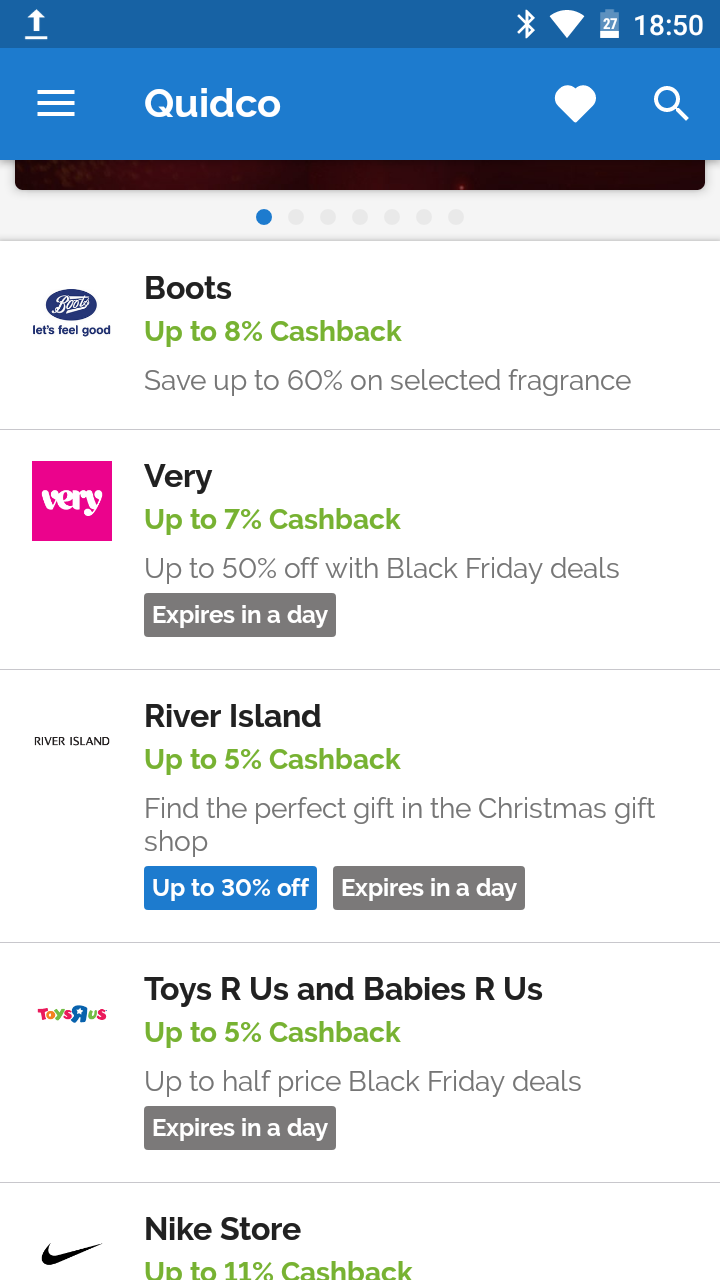This screenshot has height=1280, width=720.
Task: Tap the Quidco app title
Action: click(x=212, y=104)
